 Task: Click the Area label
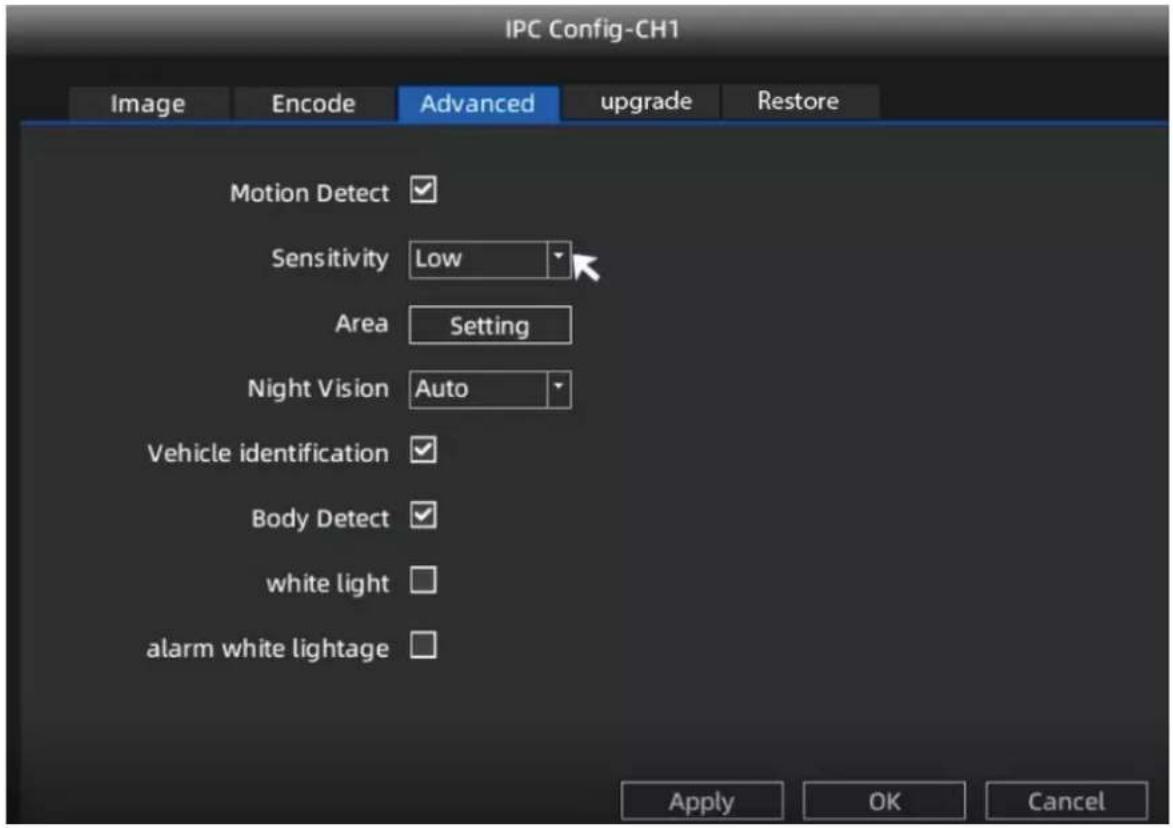(362, 324)
